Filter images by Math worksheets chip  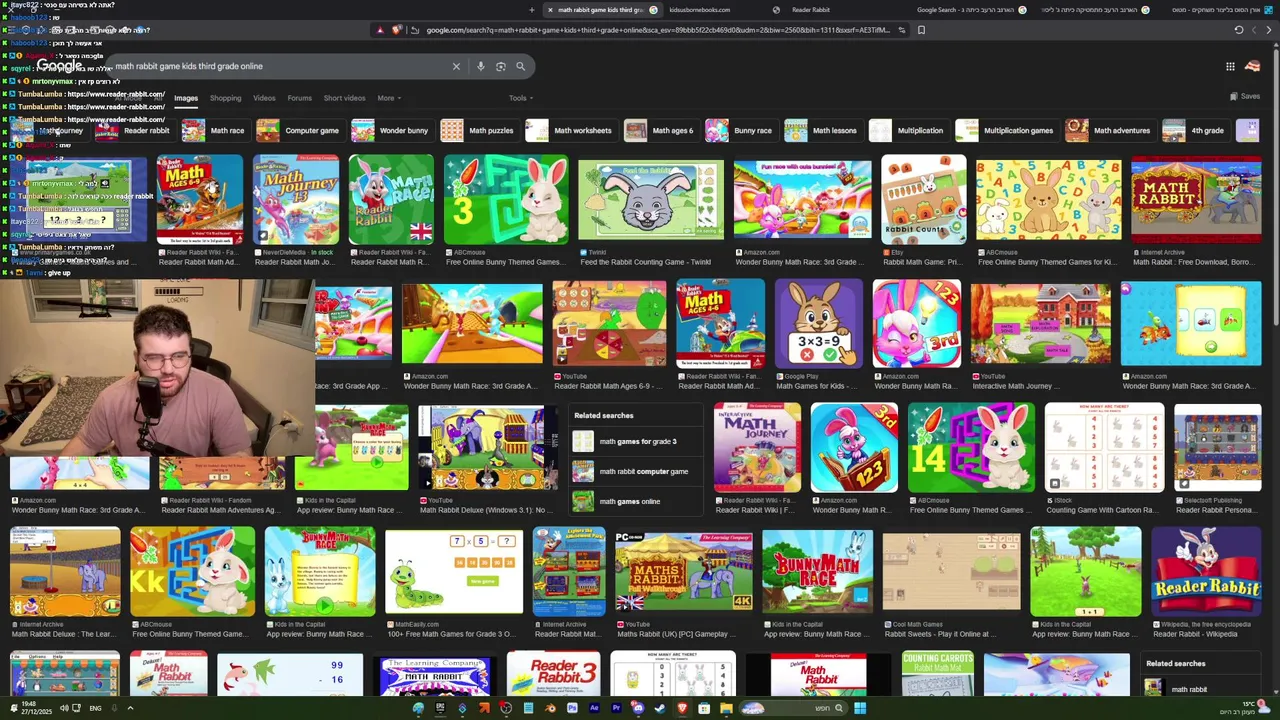(569, 130)
